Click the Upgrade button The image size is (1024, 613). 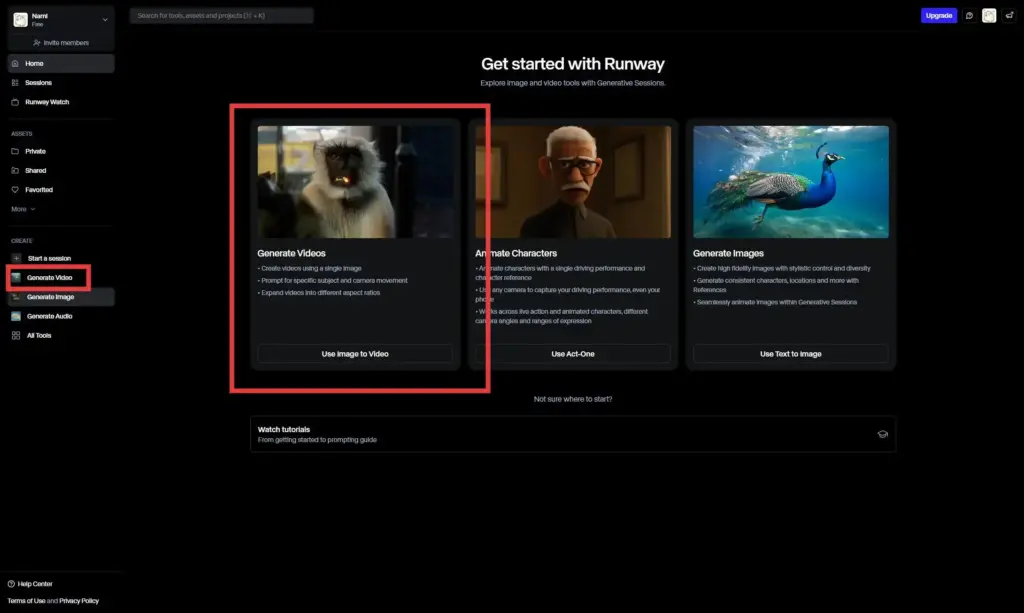(x=938, y=16)
